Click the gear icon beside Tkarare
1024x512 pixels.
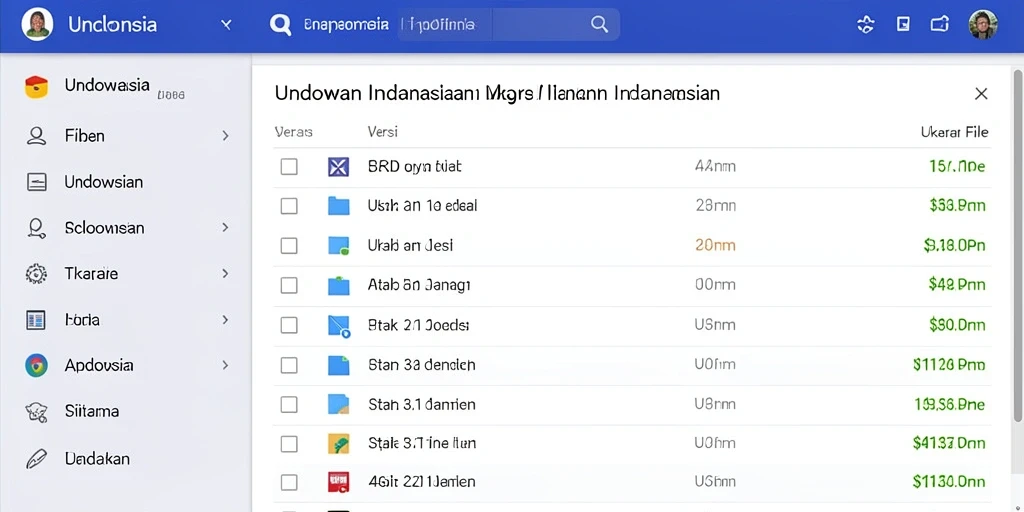(x=36, y=274)
